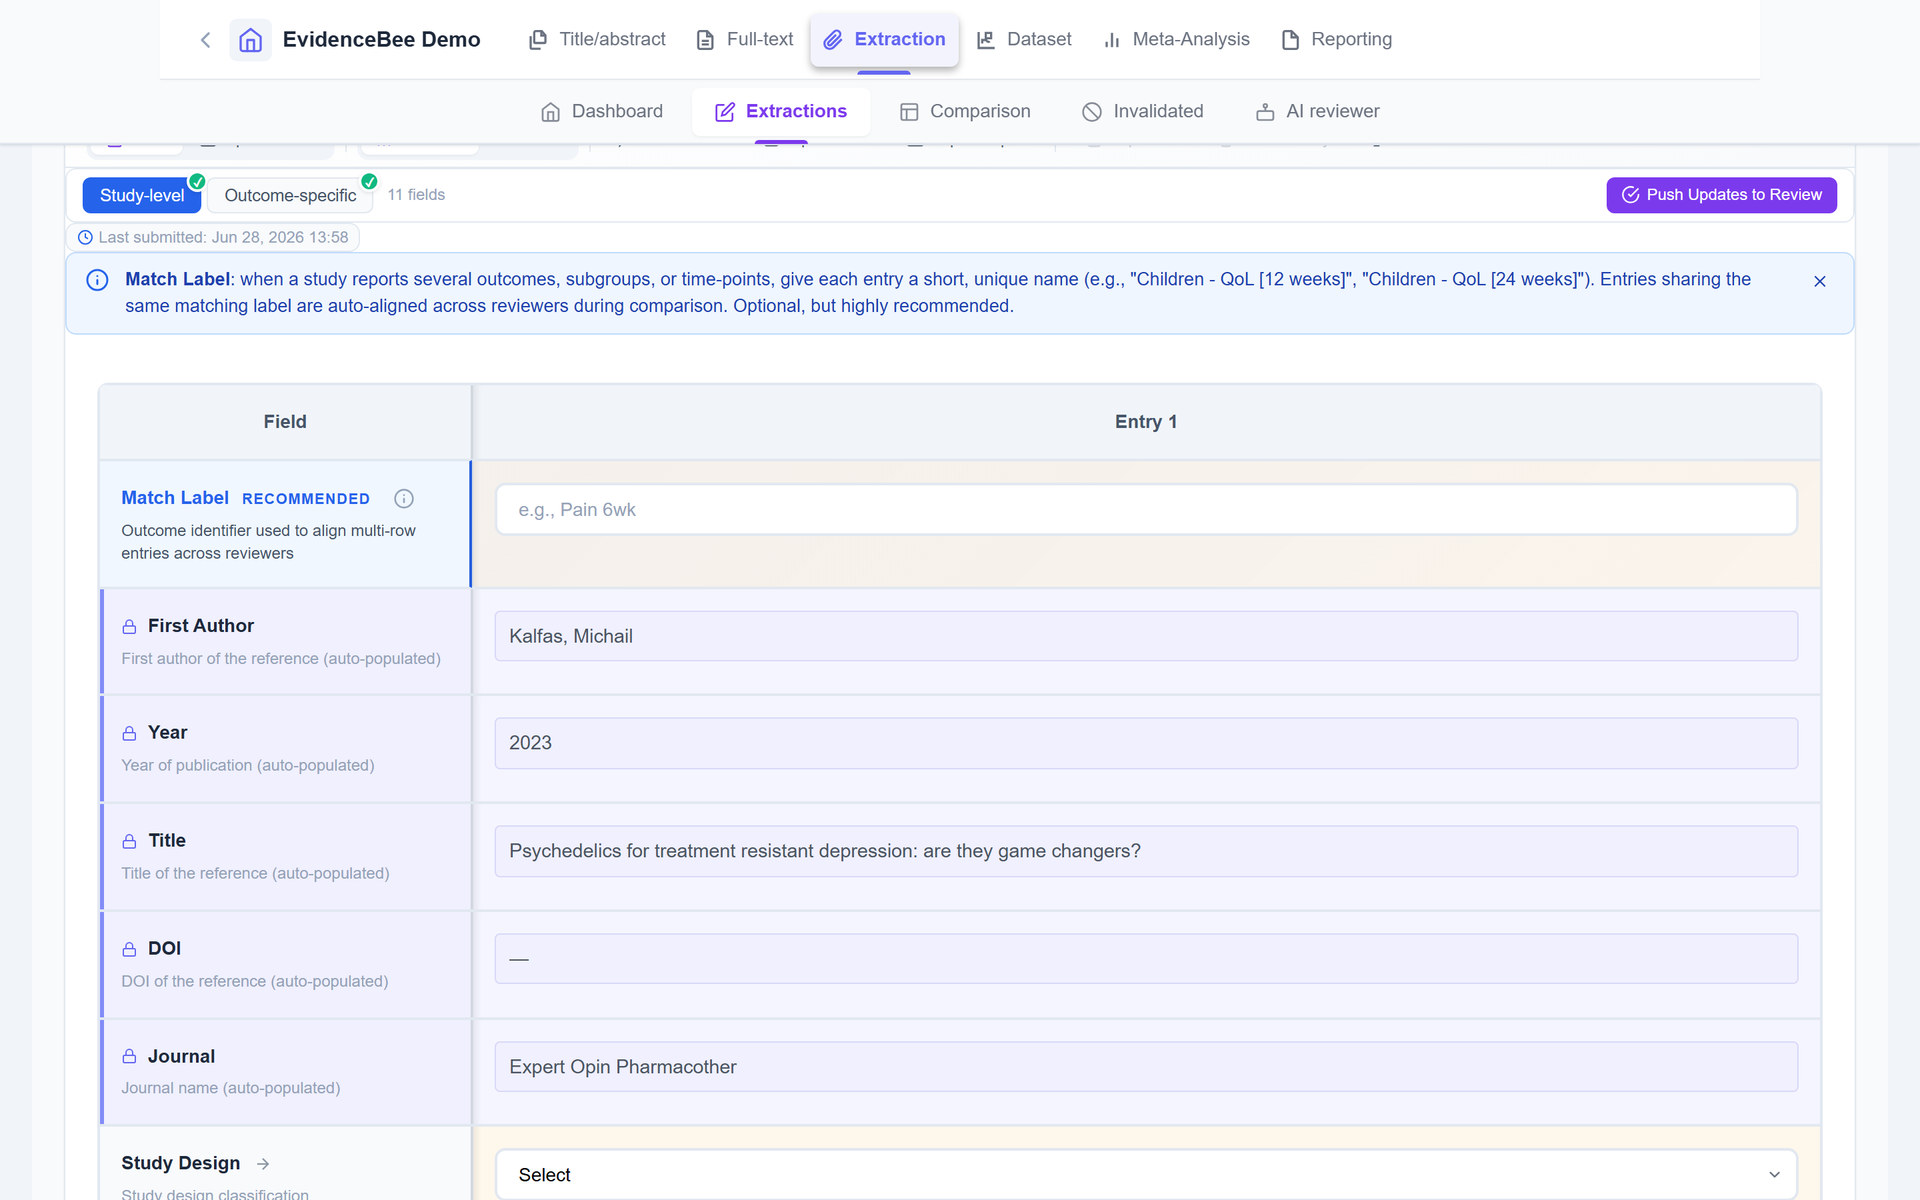Click the Full-text document icon
Image resolution: width=1920 pixels, height=1200 pixels.
pos(705,40)
